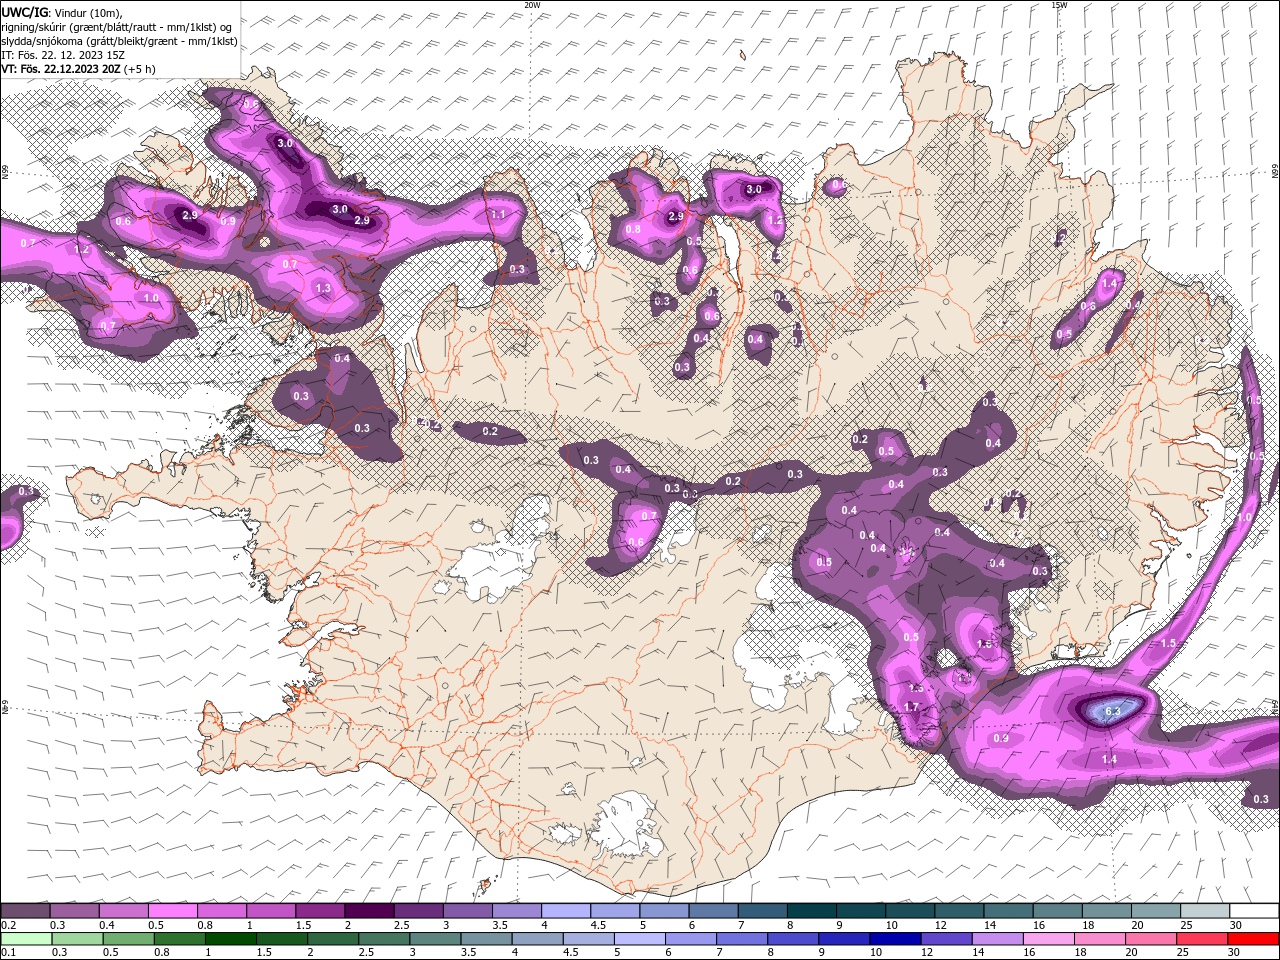Select the pink lower swatch for 18–20
1280x960 pixels.
click(x=1101, y=939)
